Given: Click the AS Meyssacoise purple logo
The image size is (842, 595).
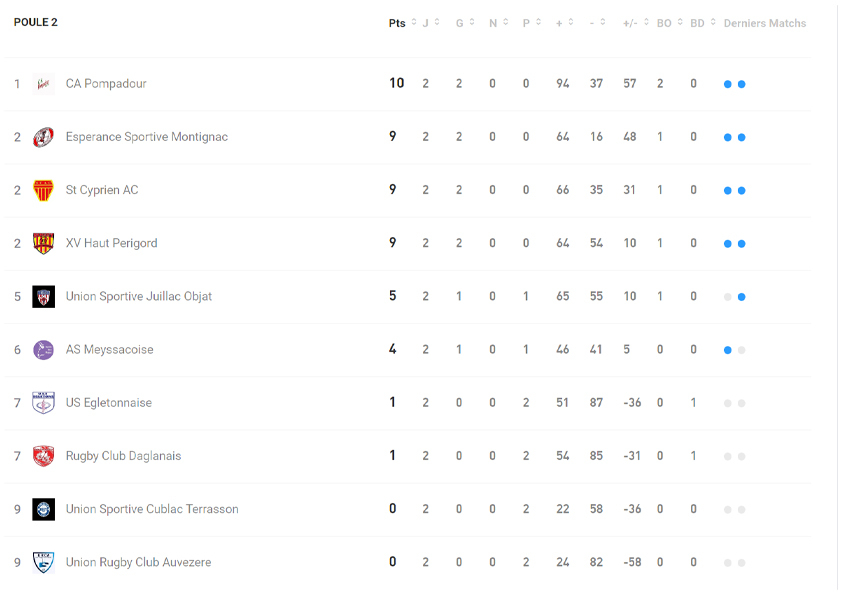Looking at the screenshot, I should click(x=43, y=350).
